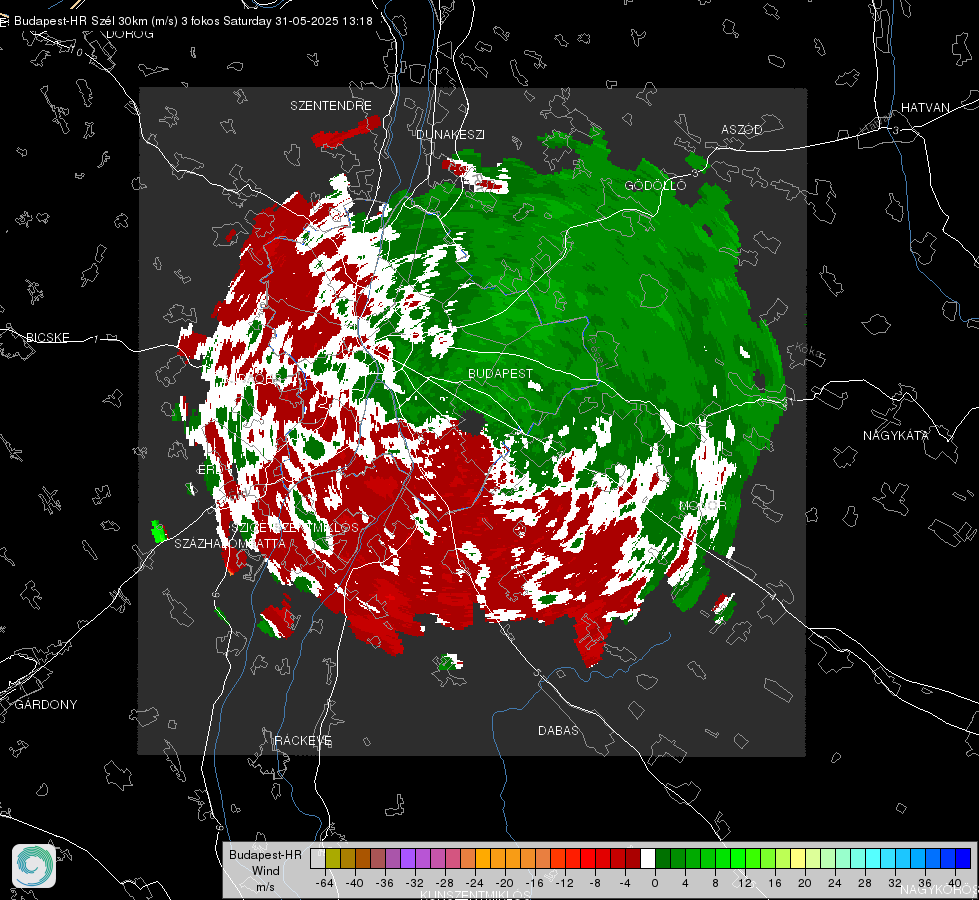Click the 0 legend scale value
This screenshot has height=900, width=979.
click(655, 883)
